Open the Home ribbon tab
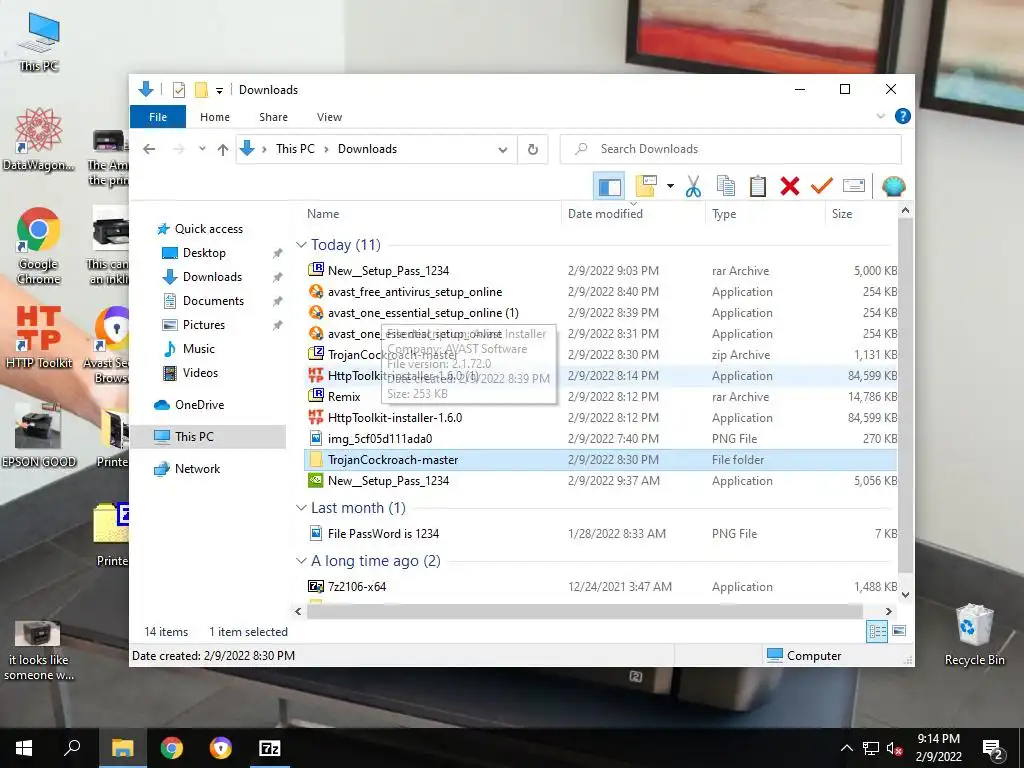Screen dimensions: 1024x768 [215, 117]
